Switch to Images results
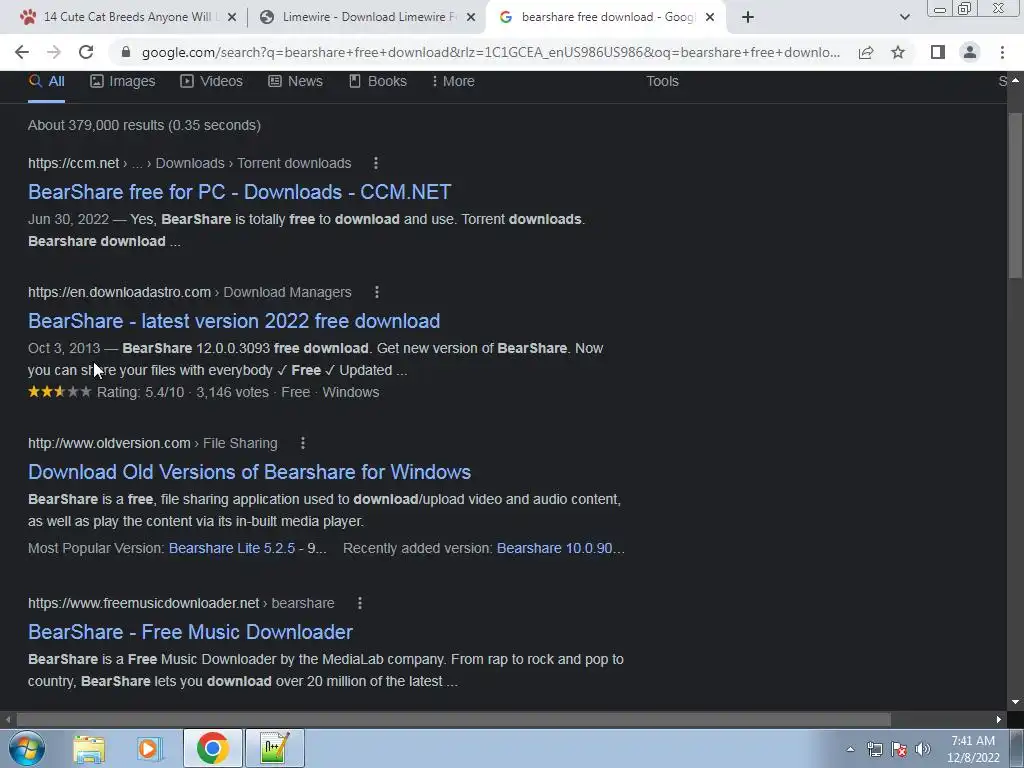 click(x=123, y=82)
